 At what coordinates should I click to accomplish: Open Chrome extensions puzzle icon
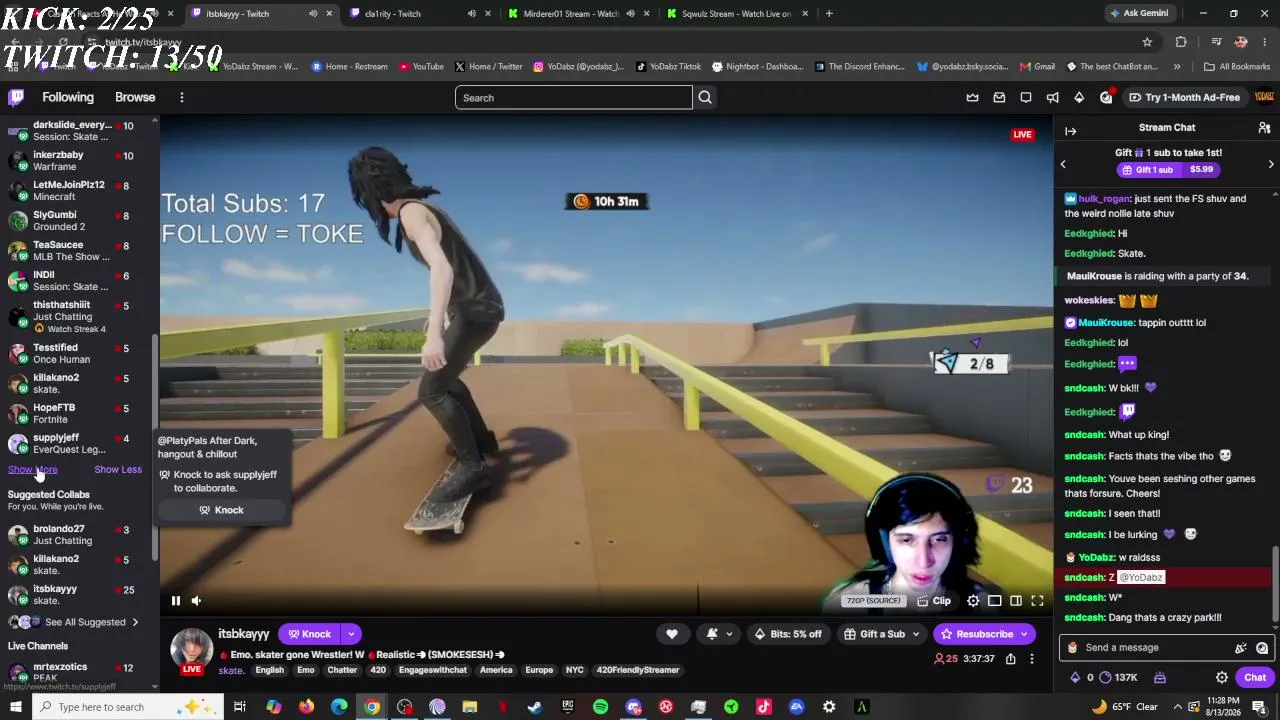pyautogui.click(x=1181, y=42)
